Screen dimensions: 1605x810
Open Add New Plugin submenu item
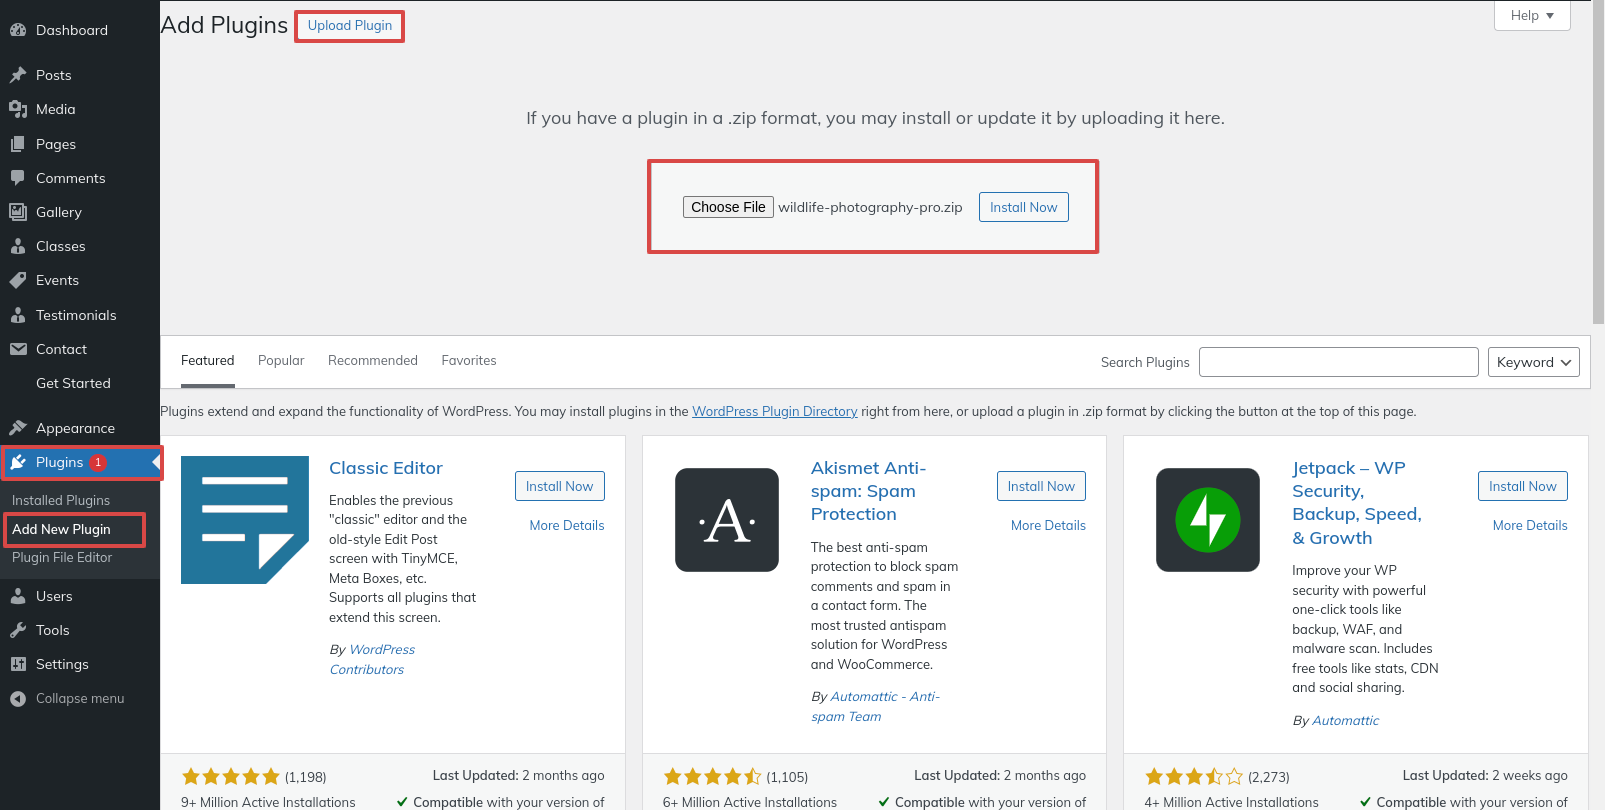point(62,529)
